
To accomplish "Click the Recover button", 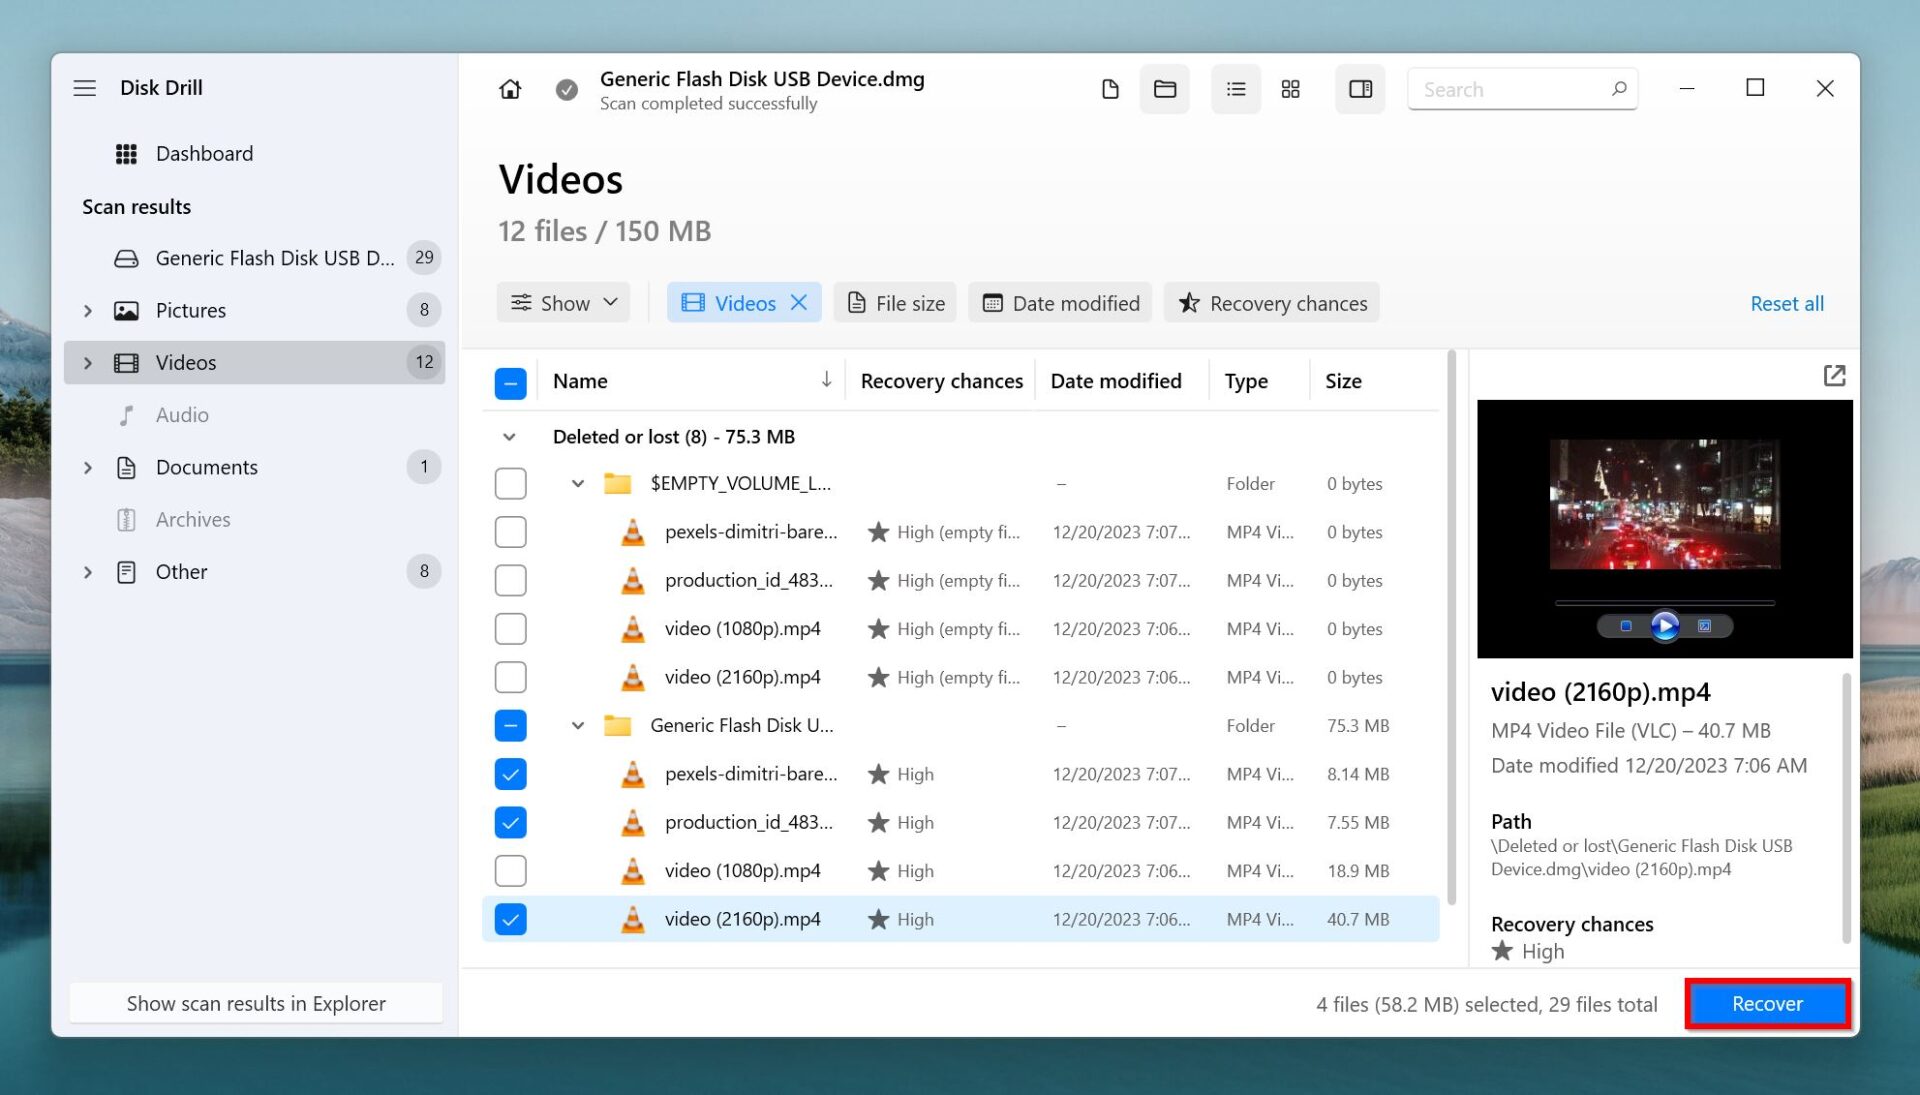I will click(1766, 1004).
